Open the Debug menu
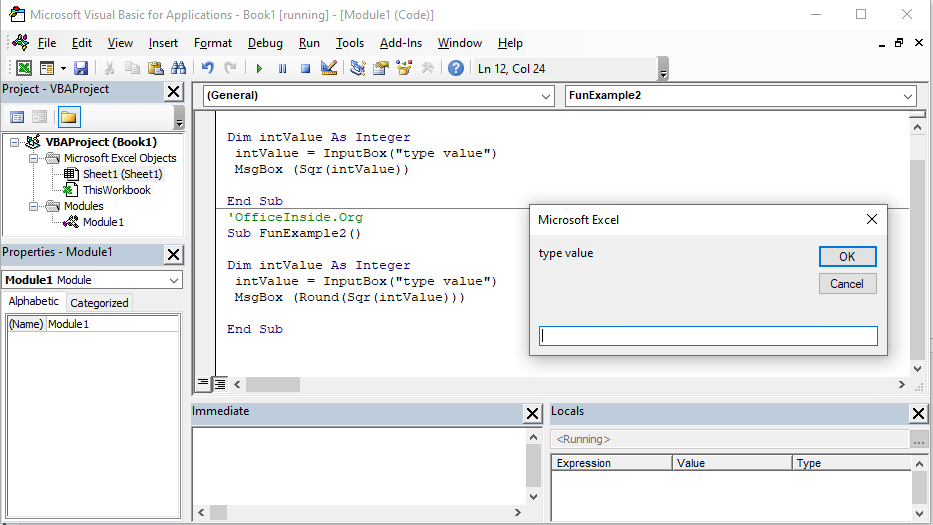933x525 pixels. 265,43
